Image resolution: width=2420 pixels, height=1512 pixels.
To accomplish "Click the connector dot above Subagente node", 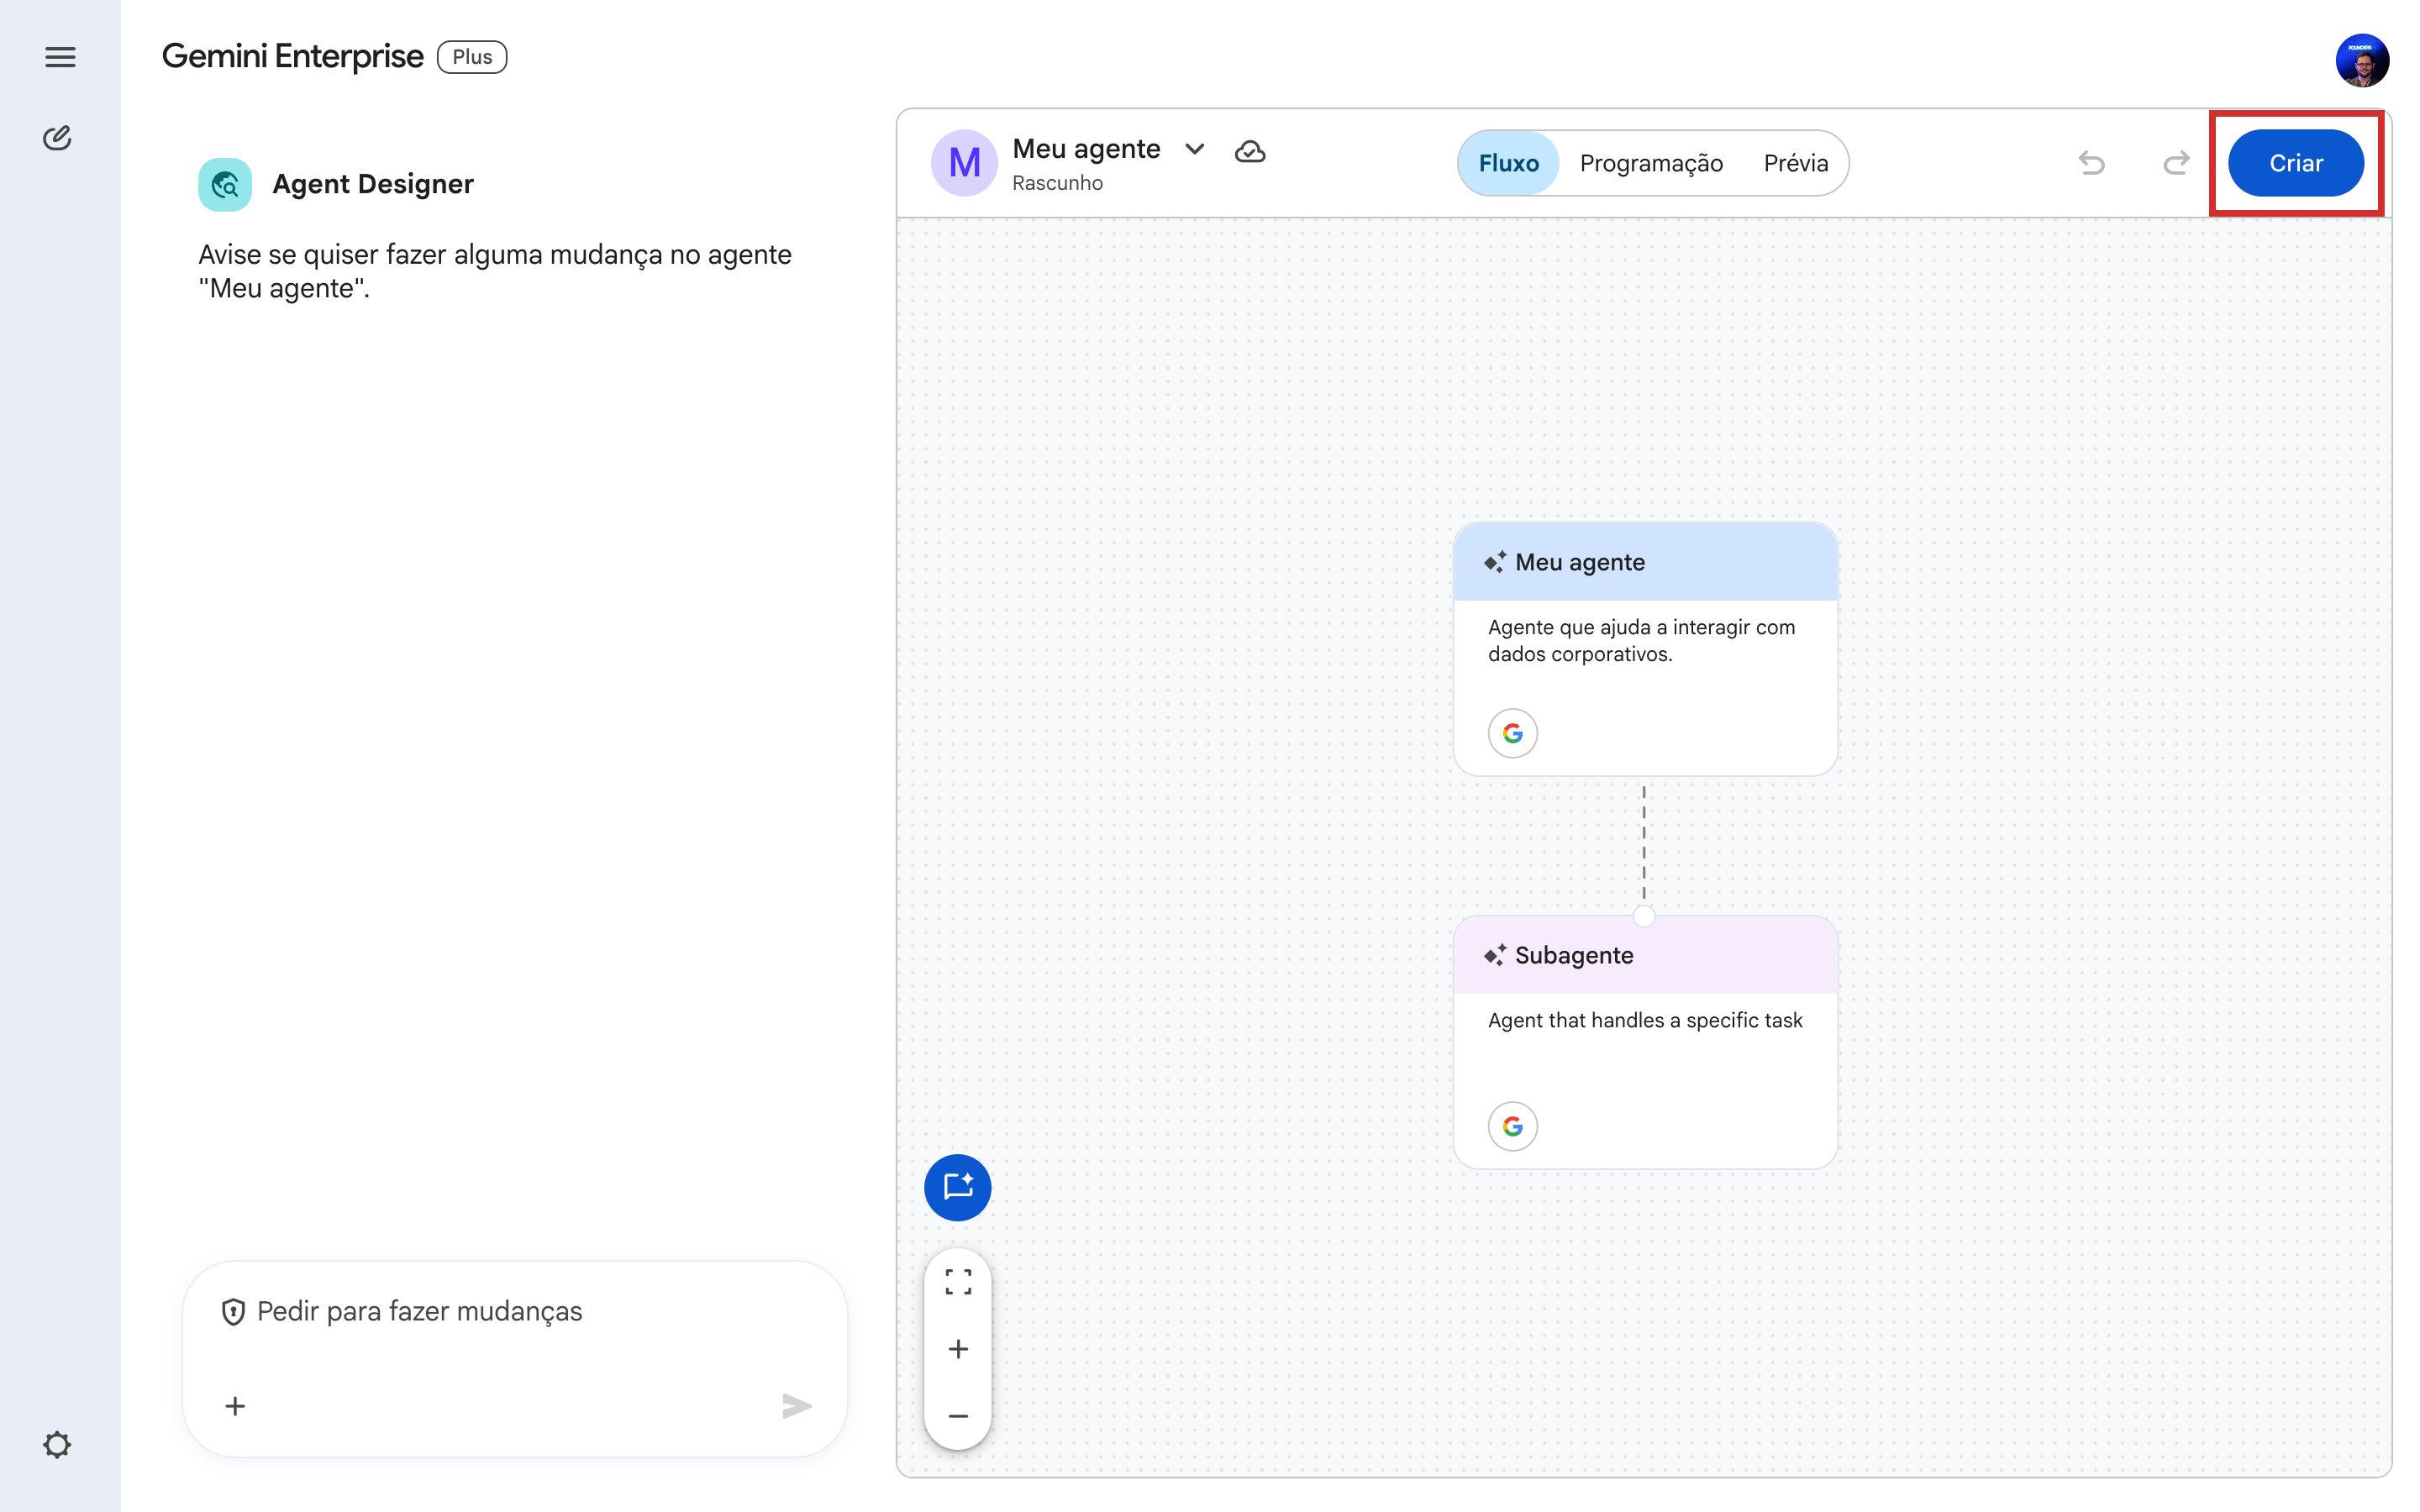I will (x=1643, y=916).
